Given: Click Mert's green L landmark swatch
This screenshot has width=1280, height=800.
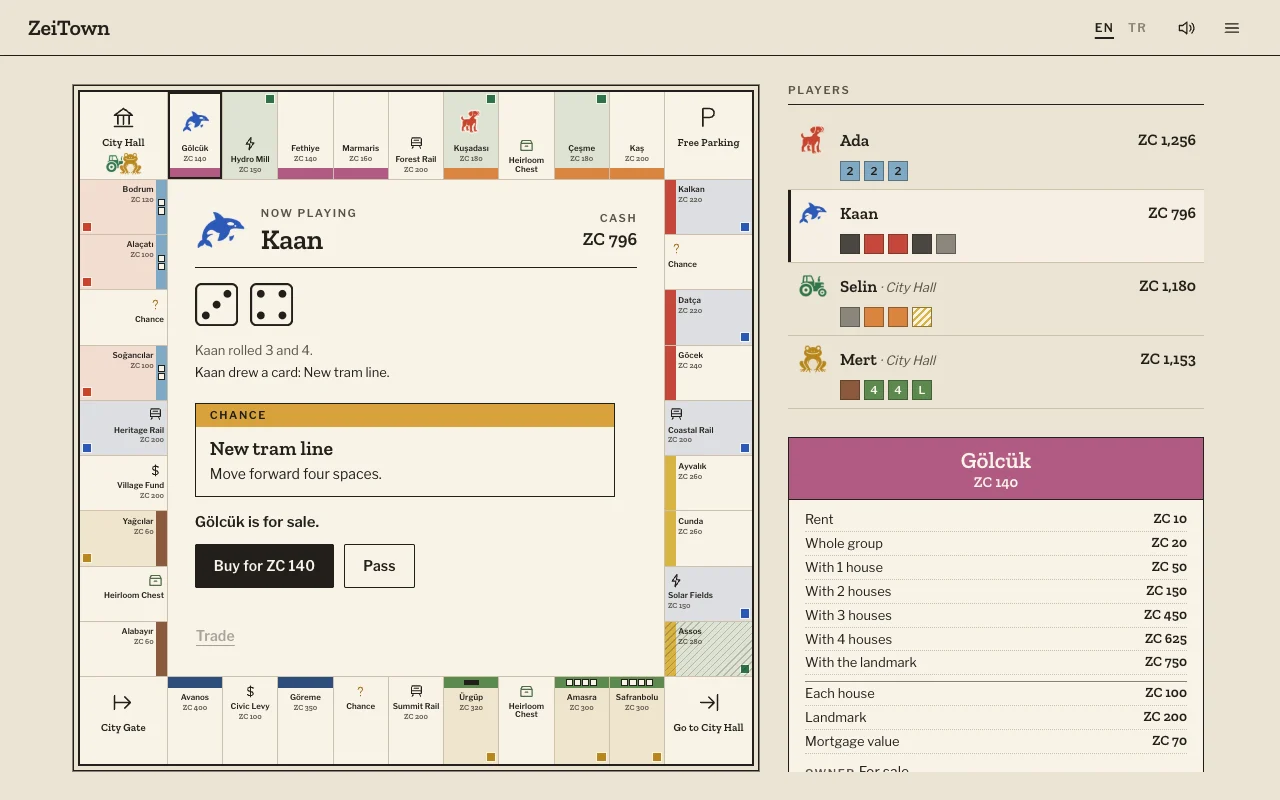Looking at the screenshot, I should (922, 390).
